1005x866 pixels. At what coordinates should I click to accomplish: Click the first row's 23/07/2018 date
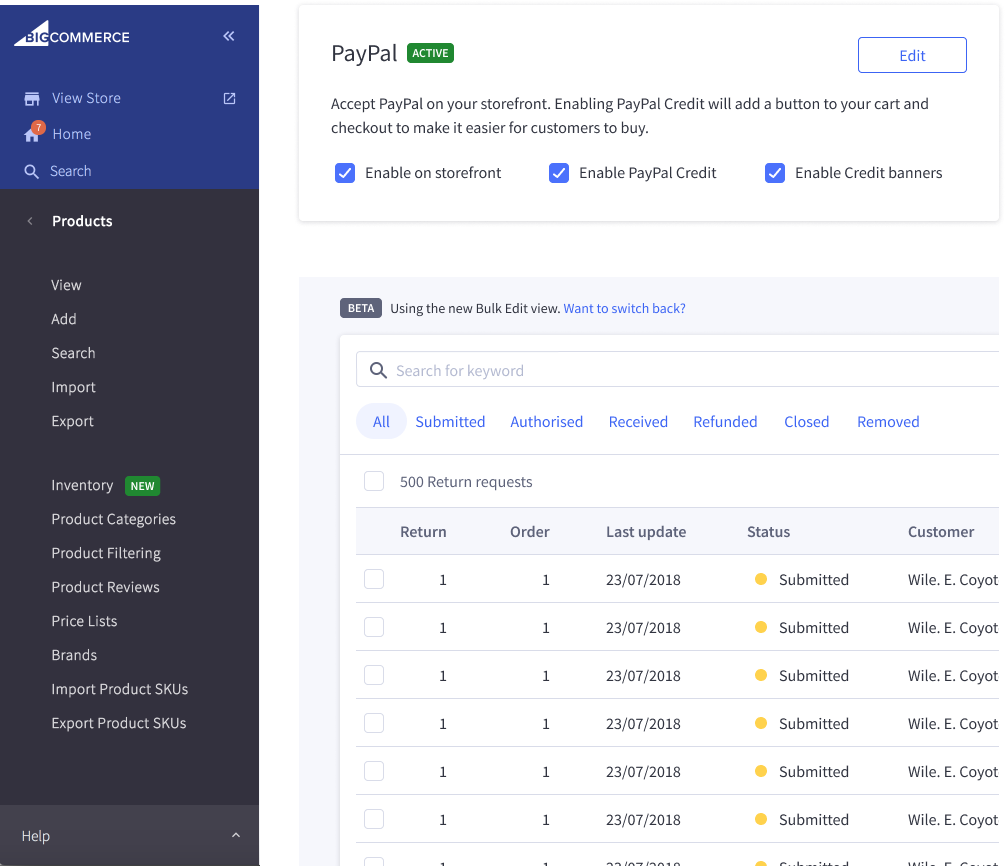click(x=643, y=579)
